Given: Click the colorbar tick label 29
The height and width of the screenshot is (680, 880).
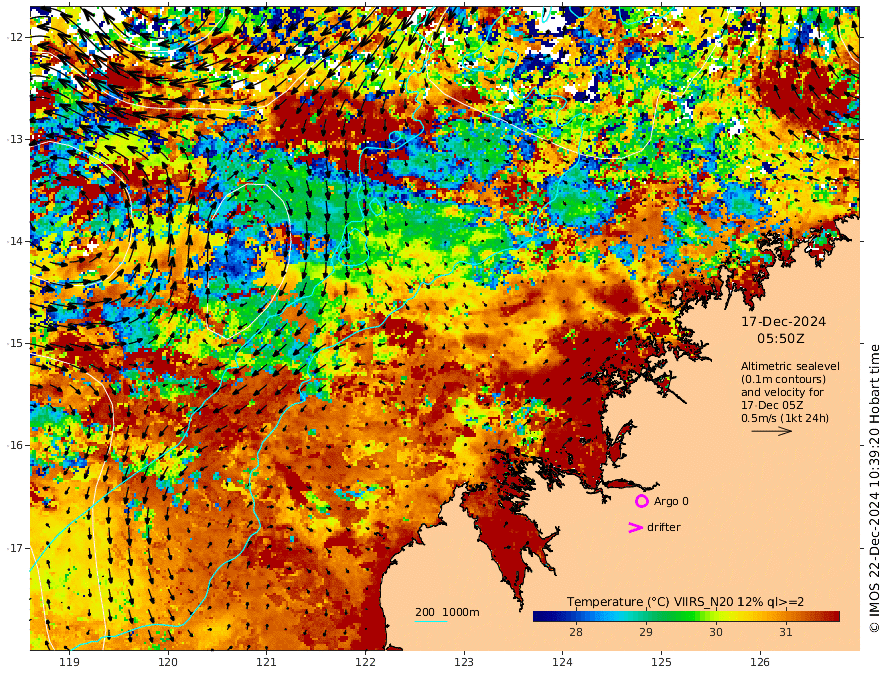Looking at the screenshot, I should tap(646, 632).
